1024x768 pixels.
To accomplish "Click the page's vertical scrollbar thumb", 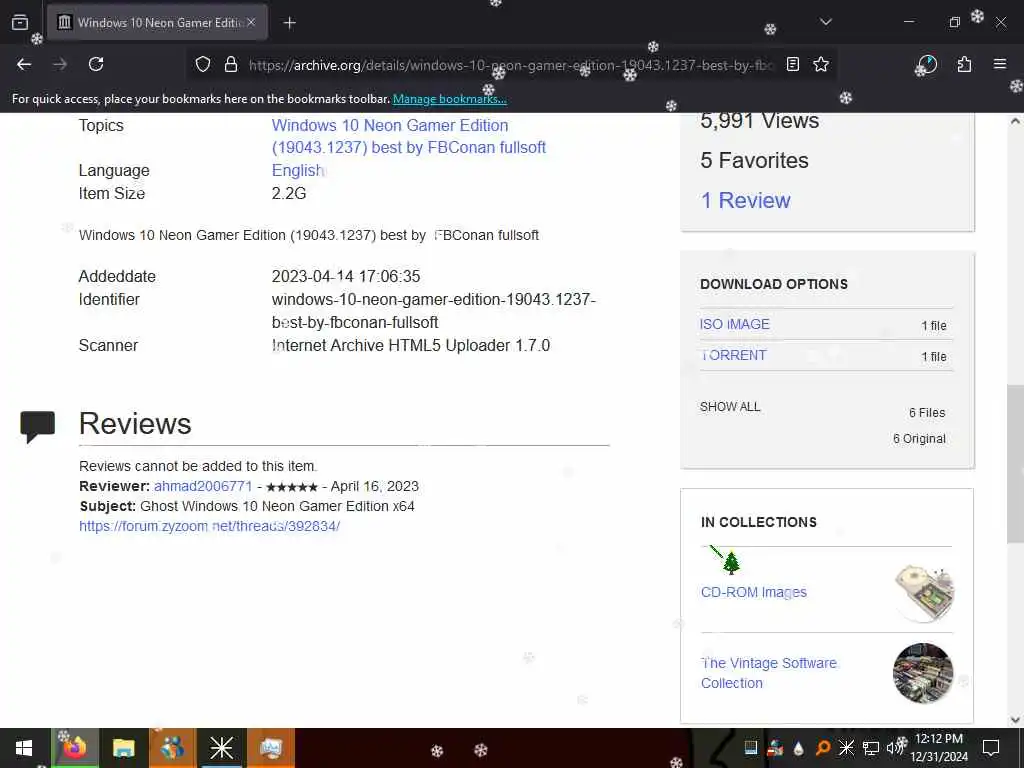I will 1016,464.
